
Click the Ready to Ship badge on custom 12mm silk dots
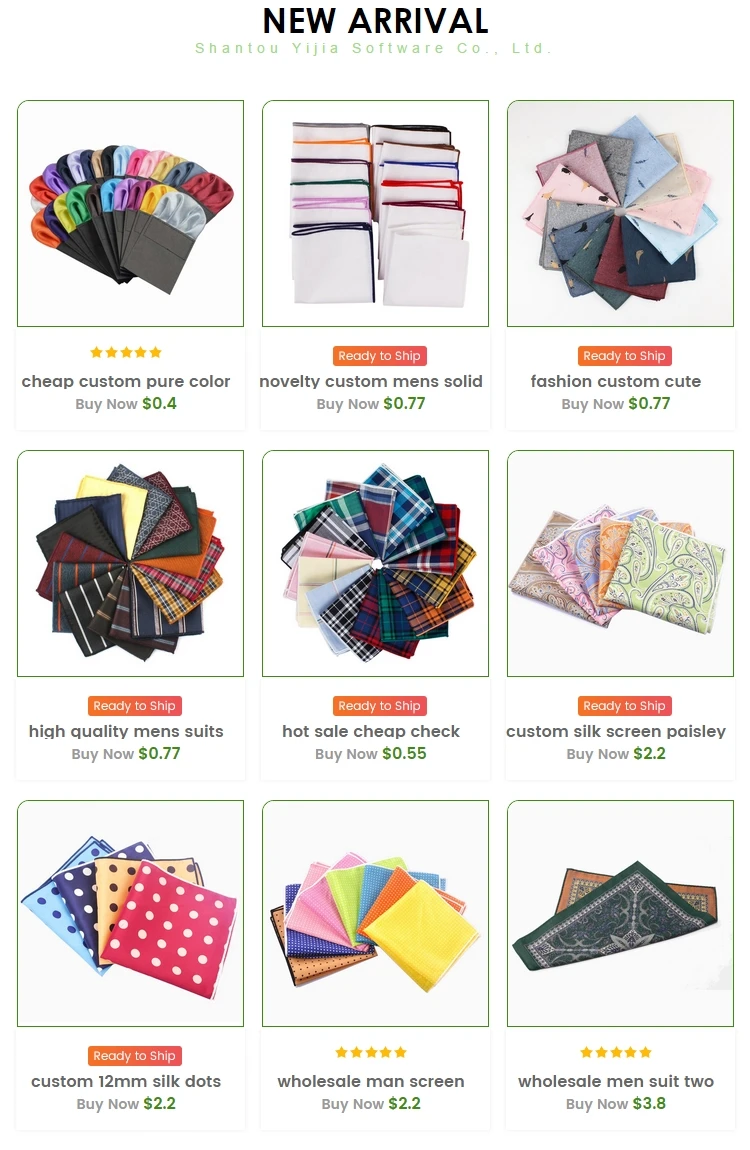[134, 1056]
